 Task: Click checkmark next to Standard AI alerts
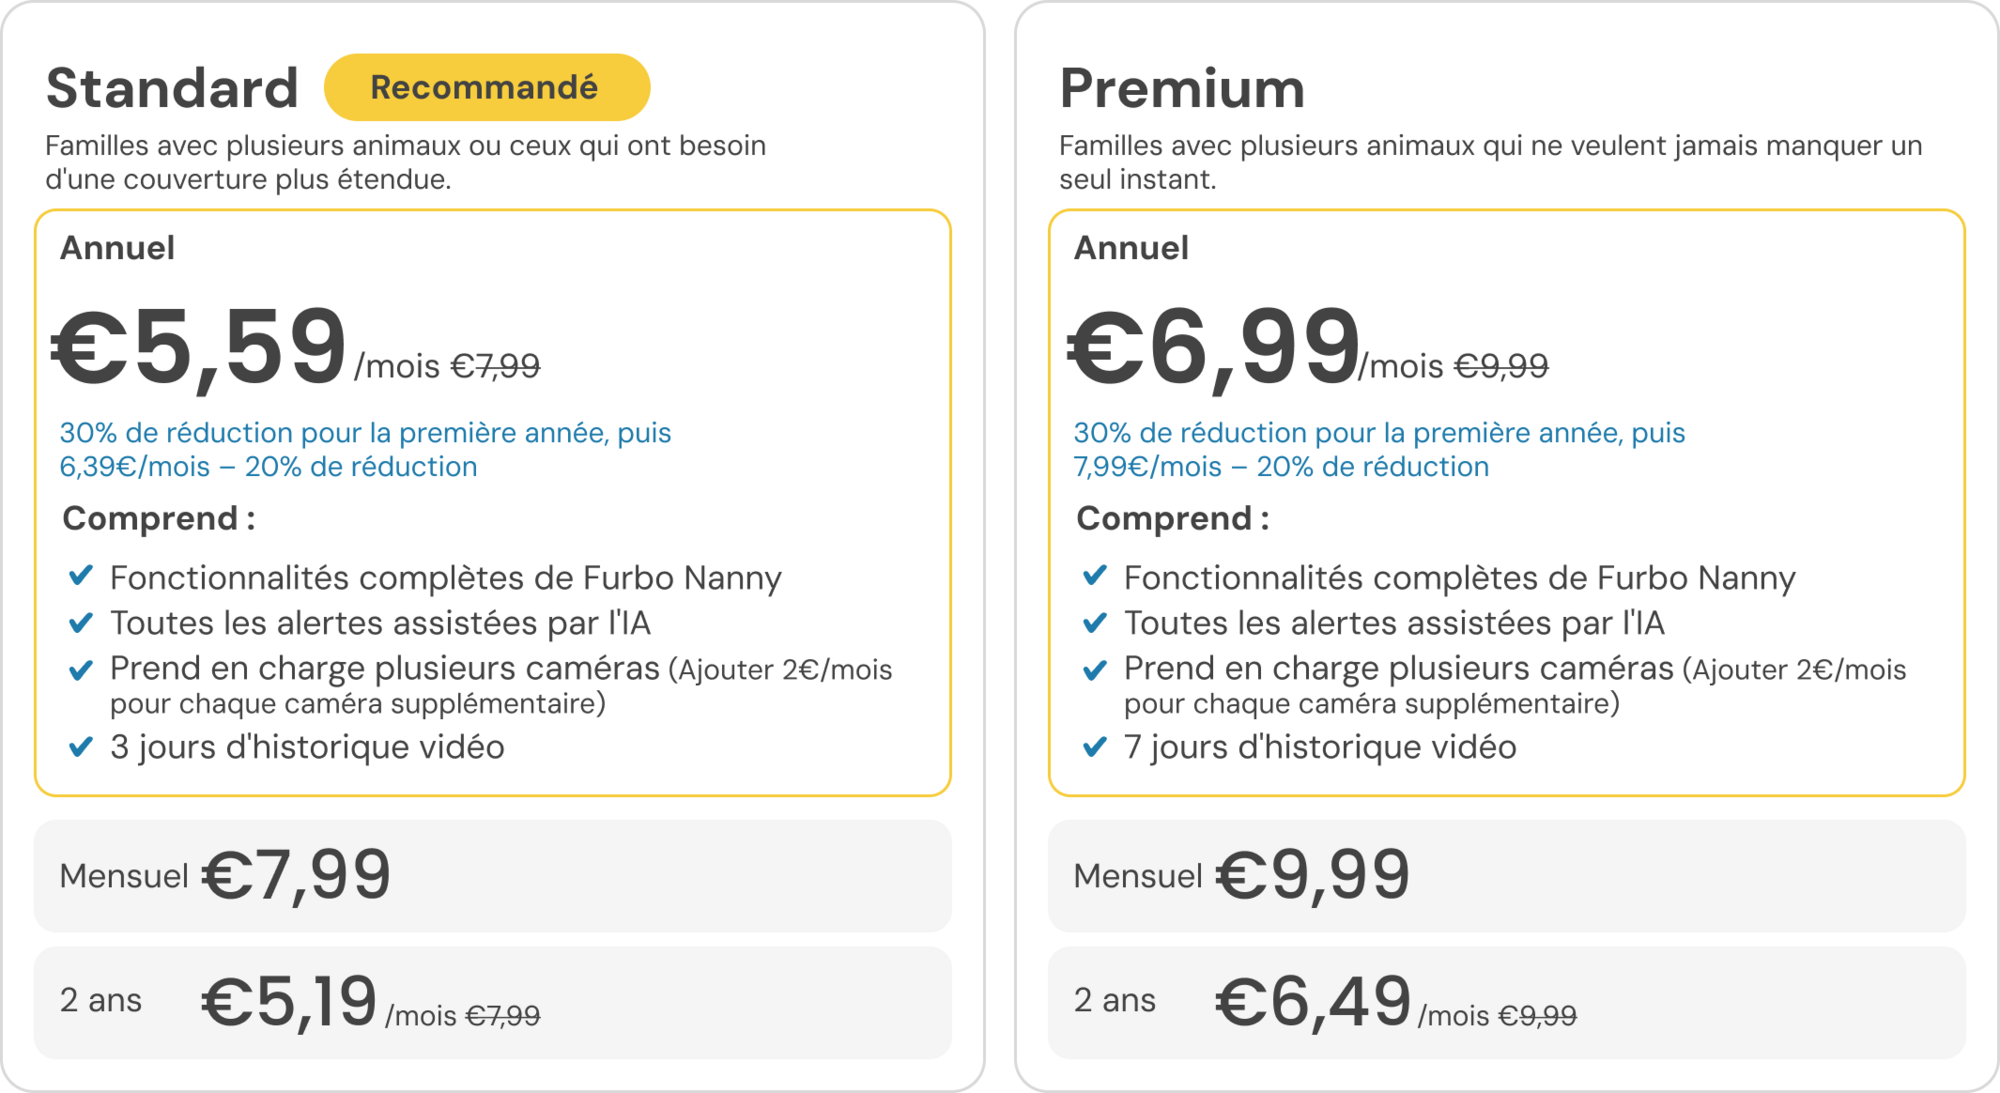(81, 623)
